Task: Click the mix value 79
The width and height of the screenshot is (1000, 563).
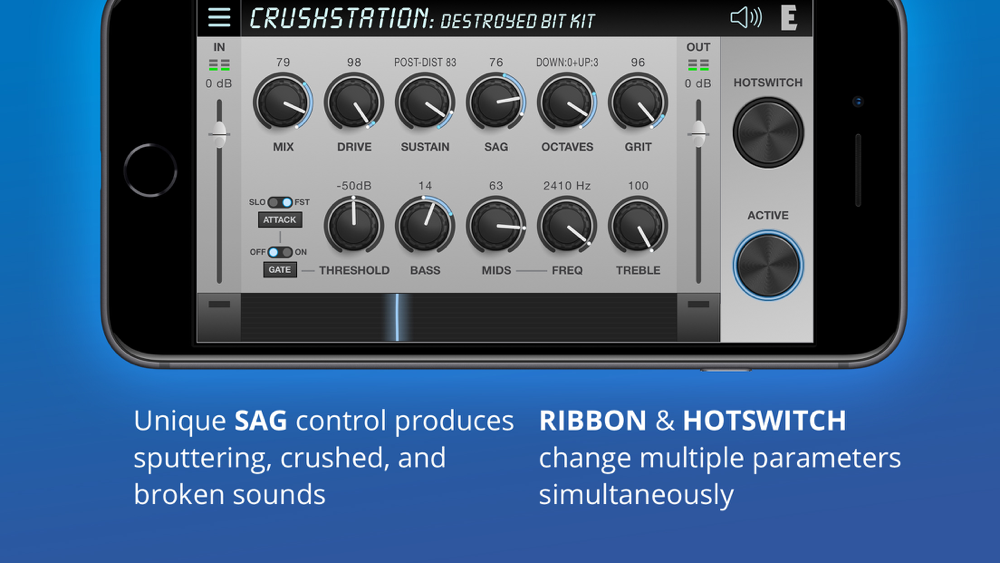Action: 283,62
